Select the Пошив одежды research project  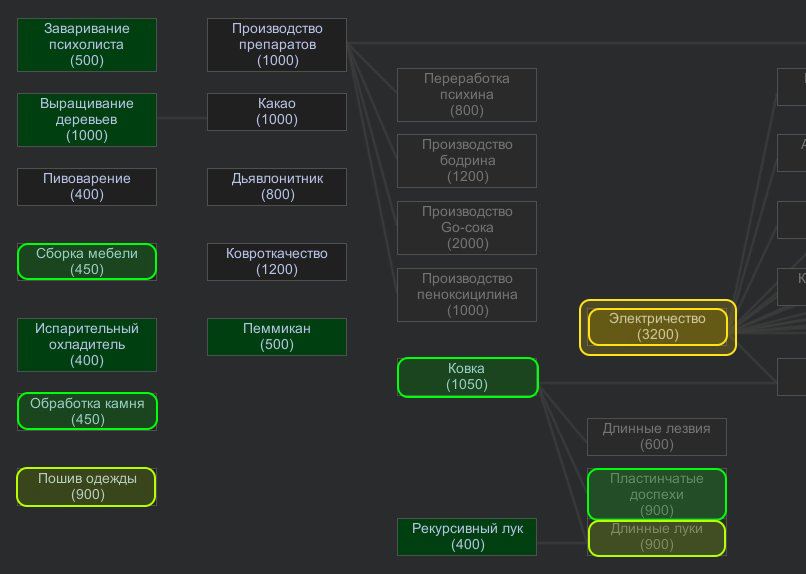87,486
